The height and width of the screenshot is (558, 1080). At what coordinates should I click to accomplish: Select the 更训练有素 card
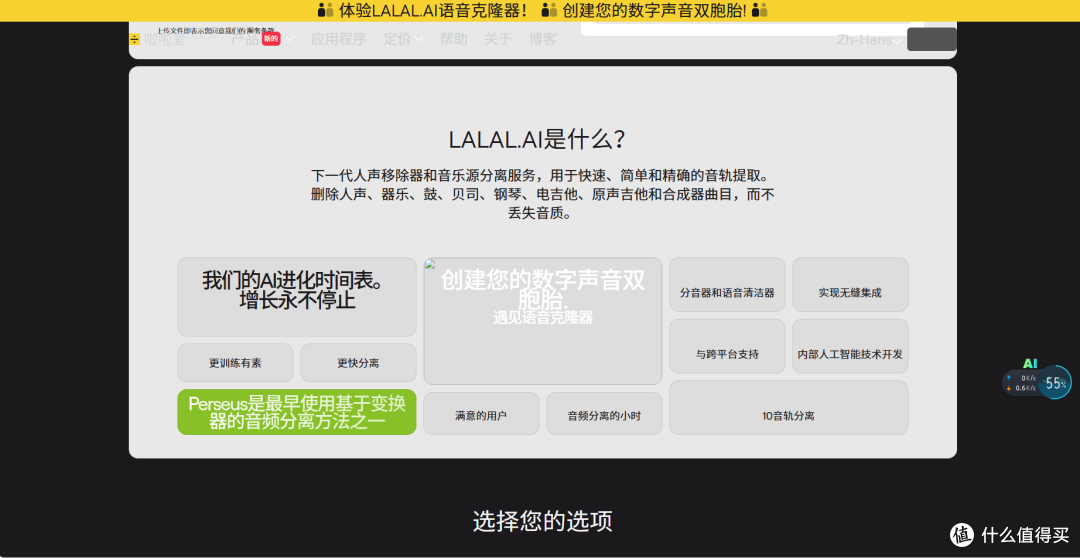(236, 362)
